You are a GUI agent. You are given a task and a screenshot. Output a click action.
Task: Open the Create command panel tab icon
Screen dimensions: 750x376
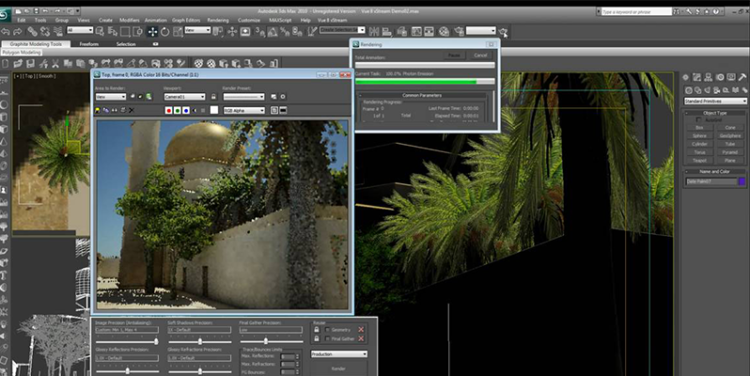[685, 77]
